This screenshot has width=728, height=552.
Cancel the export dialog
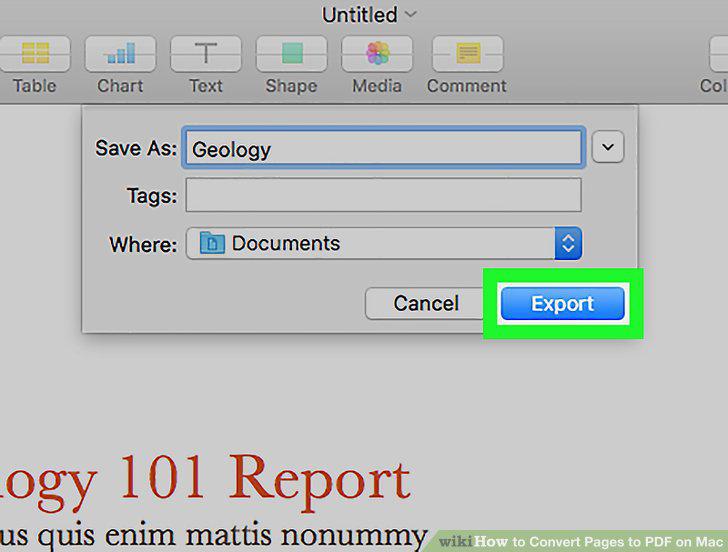click(426, 303)
